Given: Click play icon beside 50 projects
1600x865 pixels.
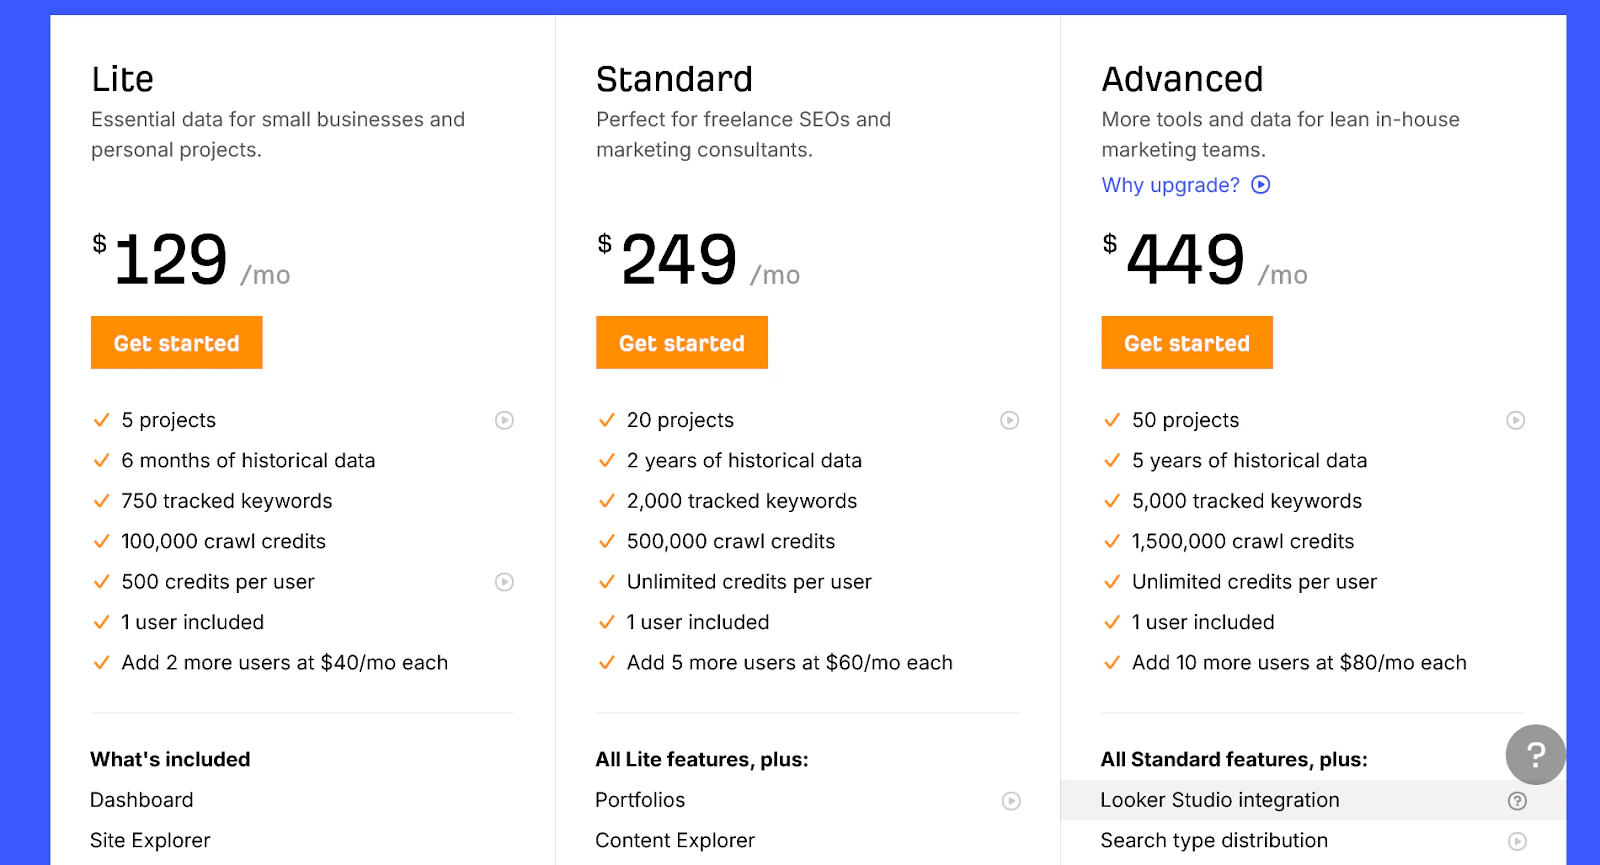Looking at the screenshot, I should tap(1516, 421).
